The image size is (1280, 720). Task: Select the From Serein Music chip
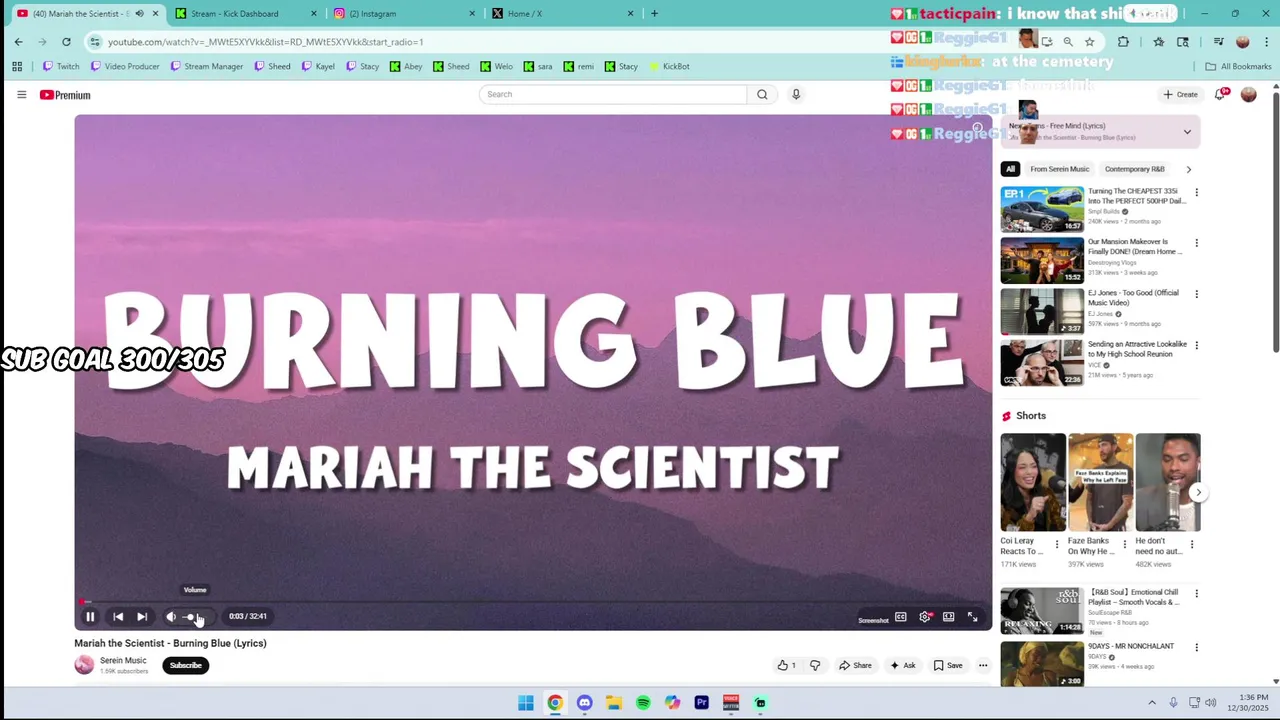coord(1059,169)
